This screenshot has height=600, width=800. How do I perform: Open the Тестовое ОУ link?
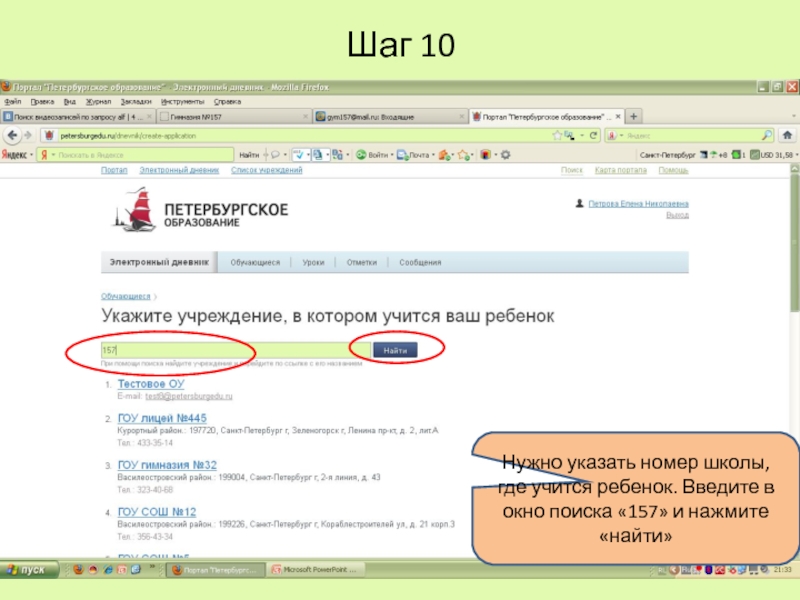(151, 384)
